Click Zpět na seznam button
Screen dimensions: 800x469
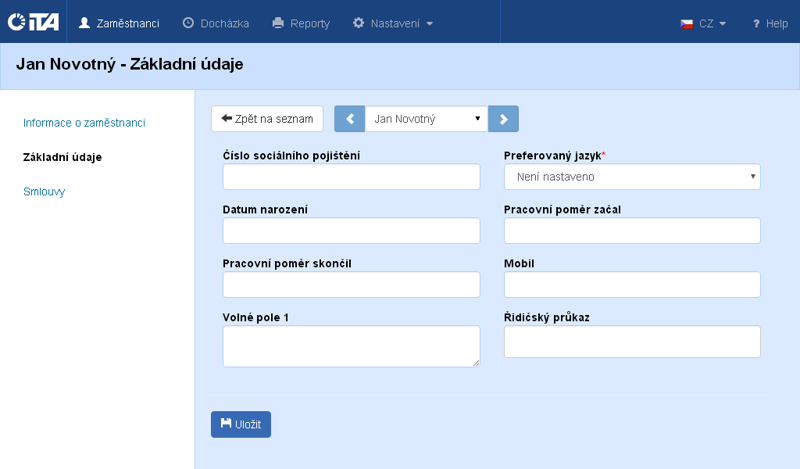click(x=267, y=119)
